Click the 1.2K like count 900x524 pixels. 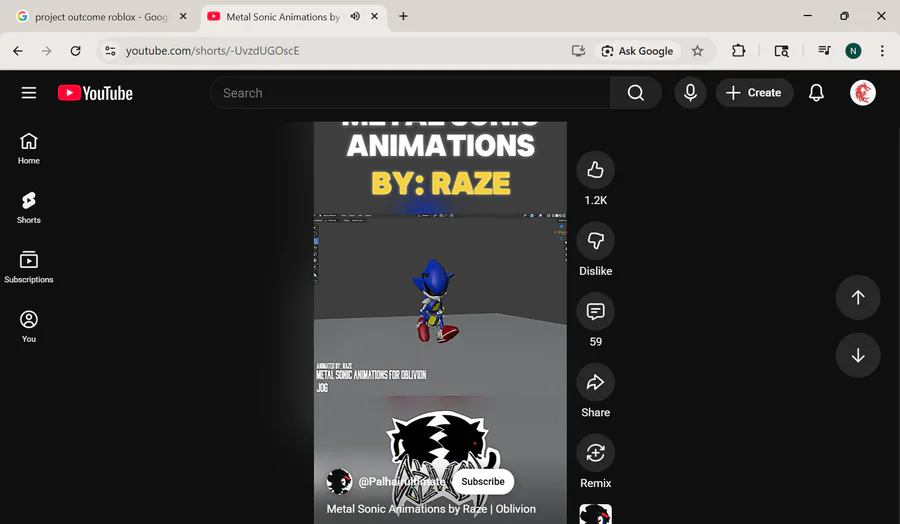[595, 200]
